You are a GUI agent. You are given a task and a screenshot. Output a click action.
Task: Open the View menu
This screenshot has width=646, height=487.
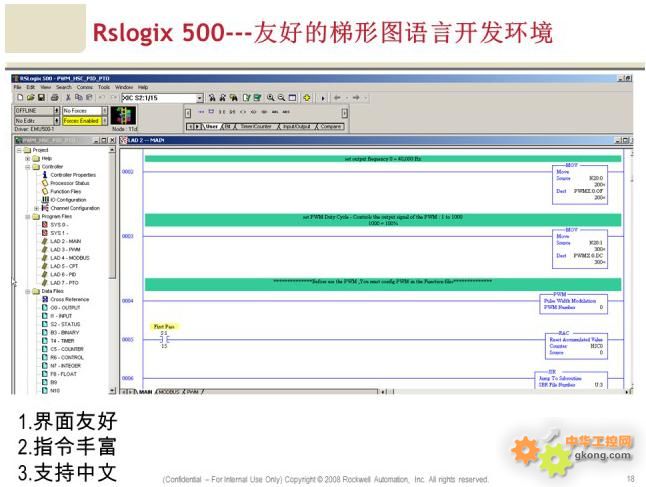(x=45, y=87)
